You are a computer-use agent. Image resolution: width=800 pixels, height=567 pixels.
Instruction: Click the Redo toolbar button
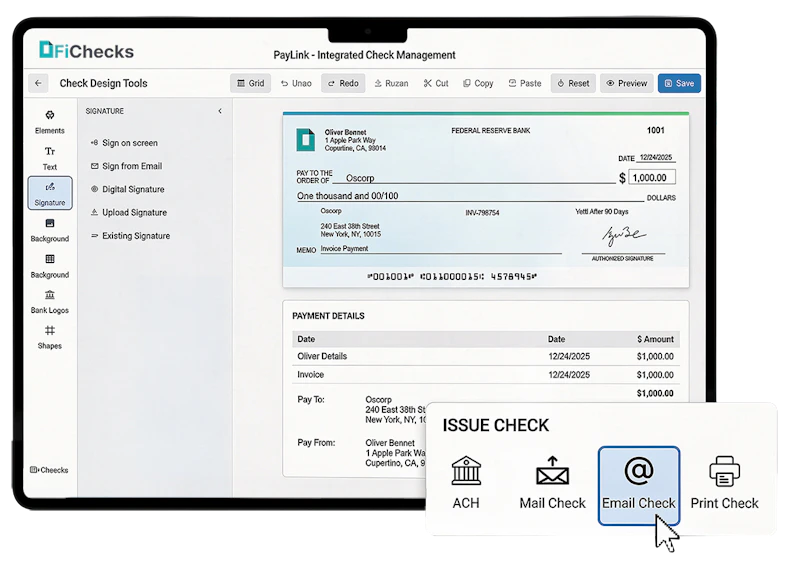343,83
